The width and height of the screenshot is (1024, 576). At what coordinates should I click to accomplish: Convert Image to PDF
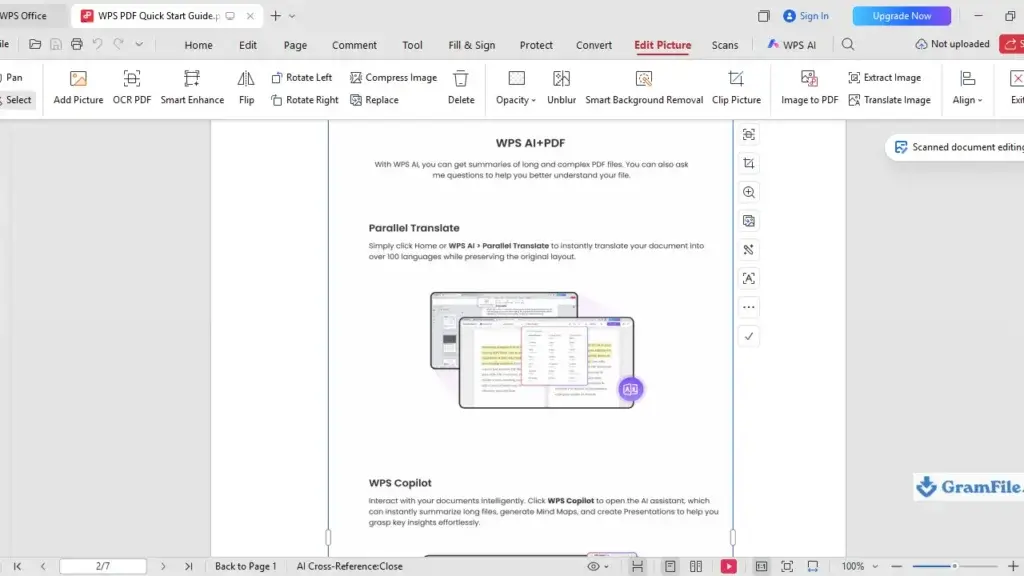tap(809, 88)
